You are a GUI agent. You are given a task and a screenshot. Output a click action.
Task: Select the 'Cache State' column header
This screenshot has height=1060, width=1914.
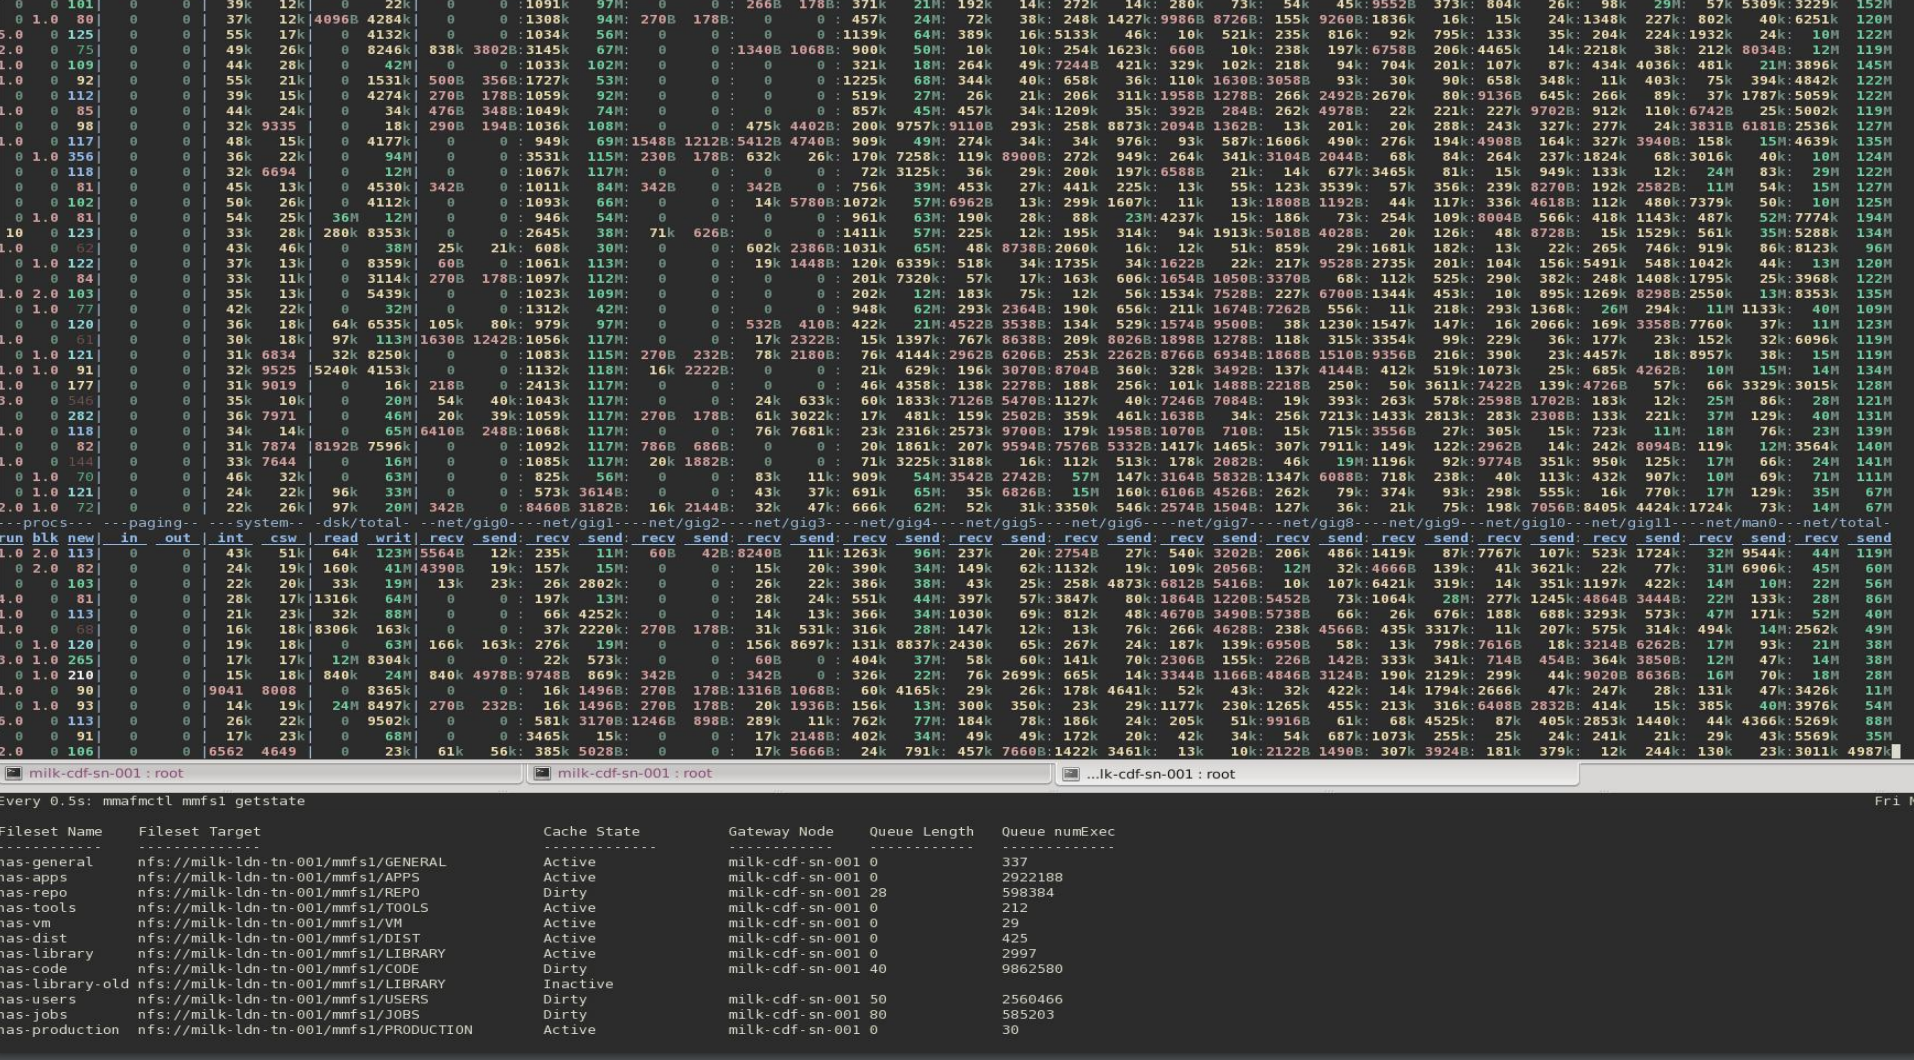coord(591,832)
